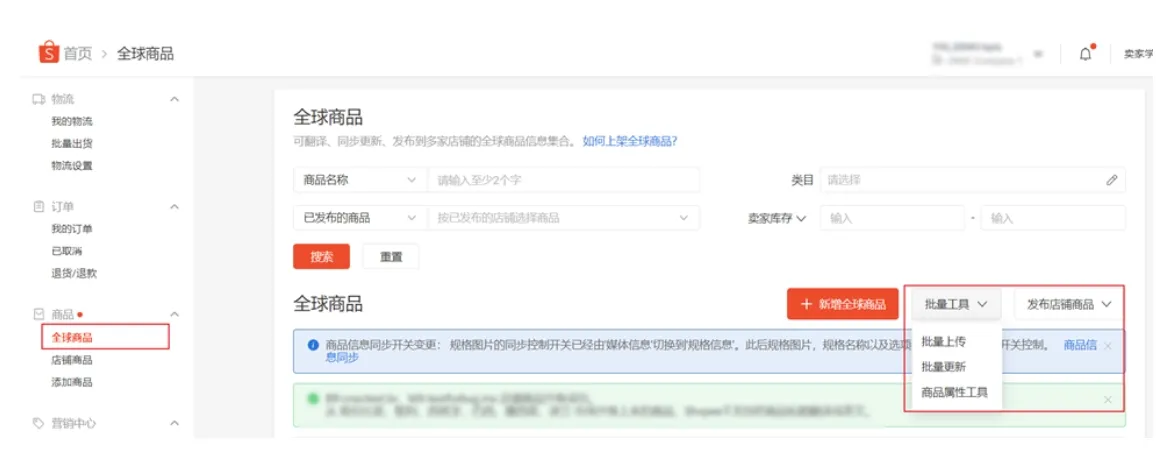The width and height of the screenshot is (1164, 471).
Task: Click the blue info icon in banner
Action: [x=313, y=345]
